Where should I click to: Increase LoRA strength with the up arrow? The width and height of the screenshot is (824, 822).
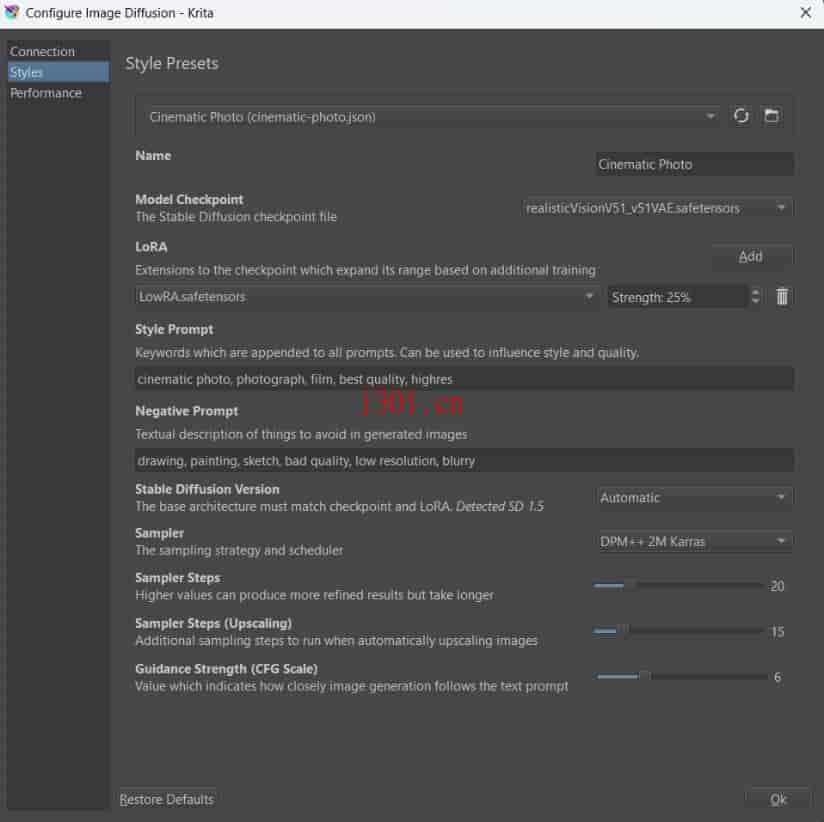(755, 292)
